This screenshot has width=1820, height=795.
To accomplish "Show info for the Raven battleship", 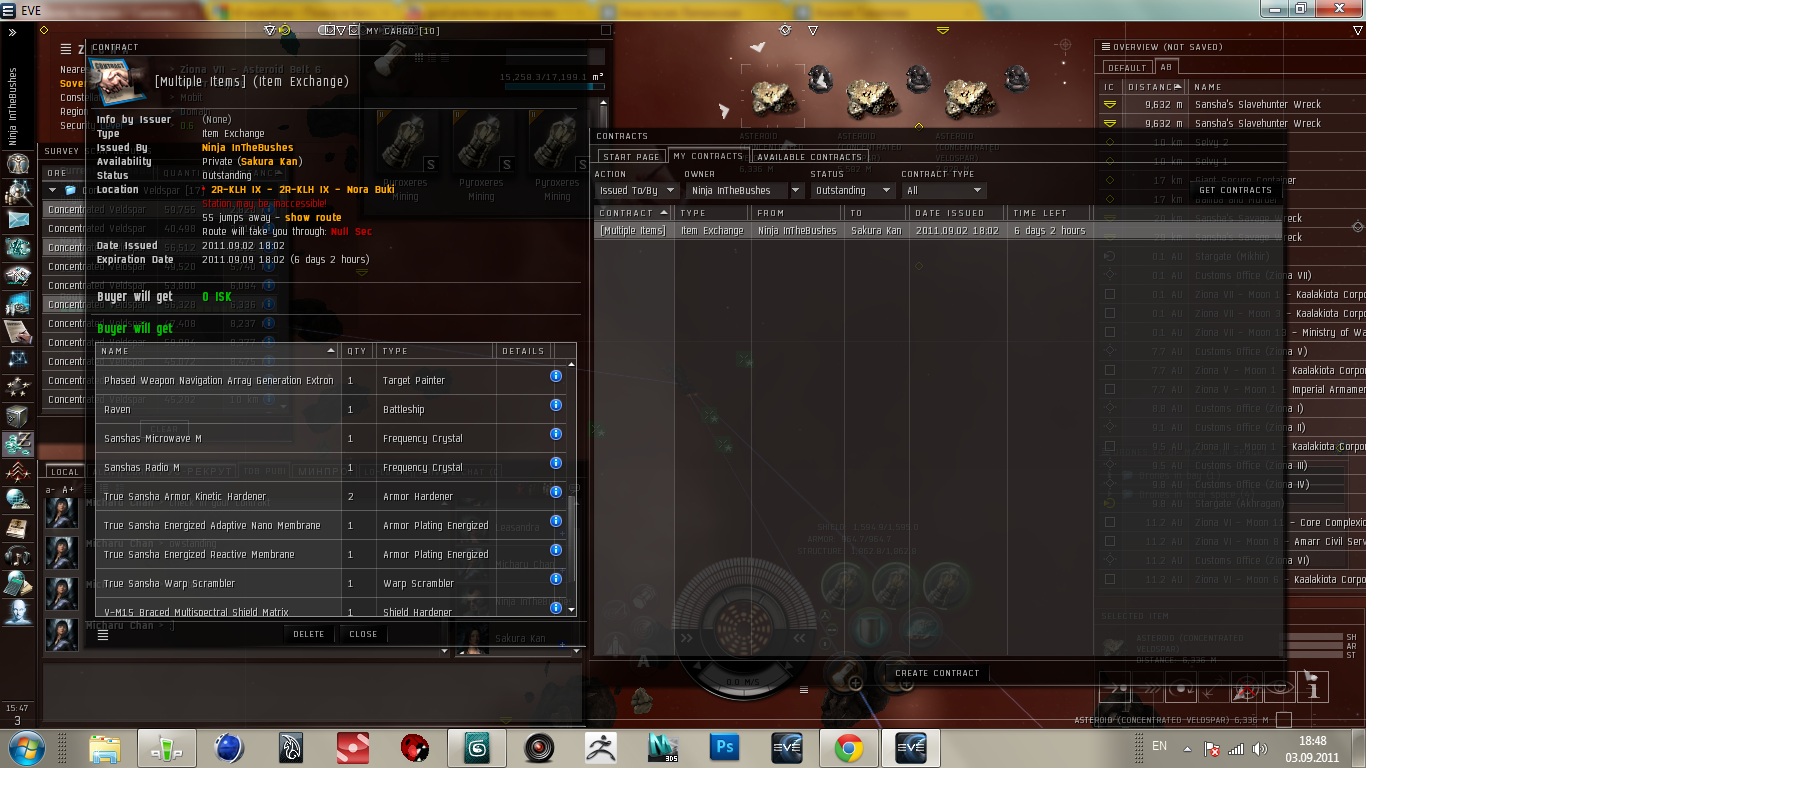I will point(556,405).
